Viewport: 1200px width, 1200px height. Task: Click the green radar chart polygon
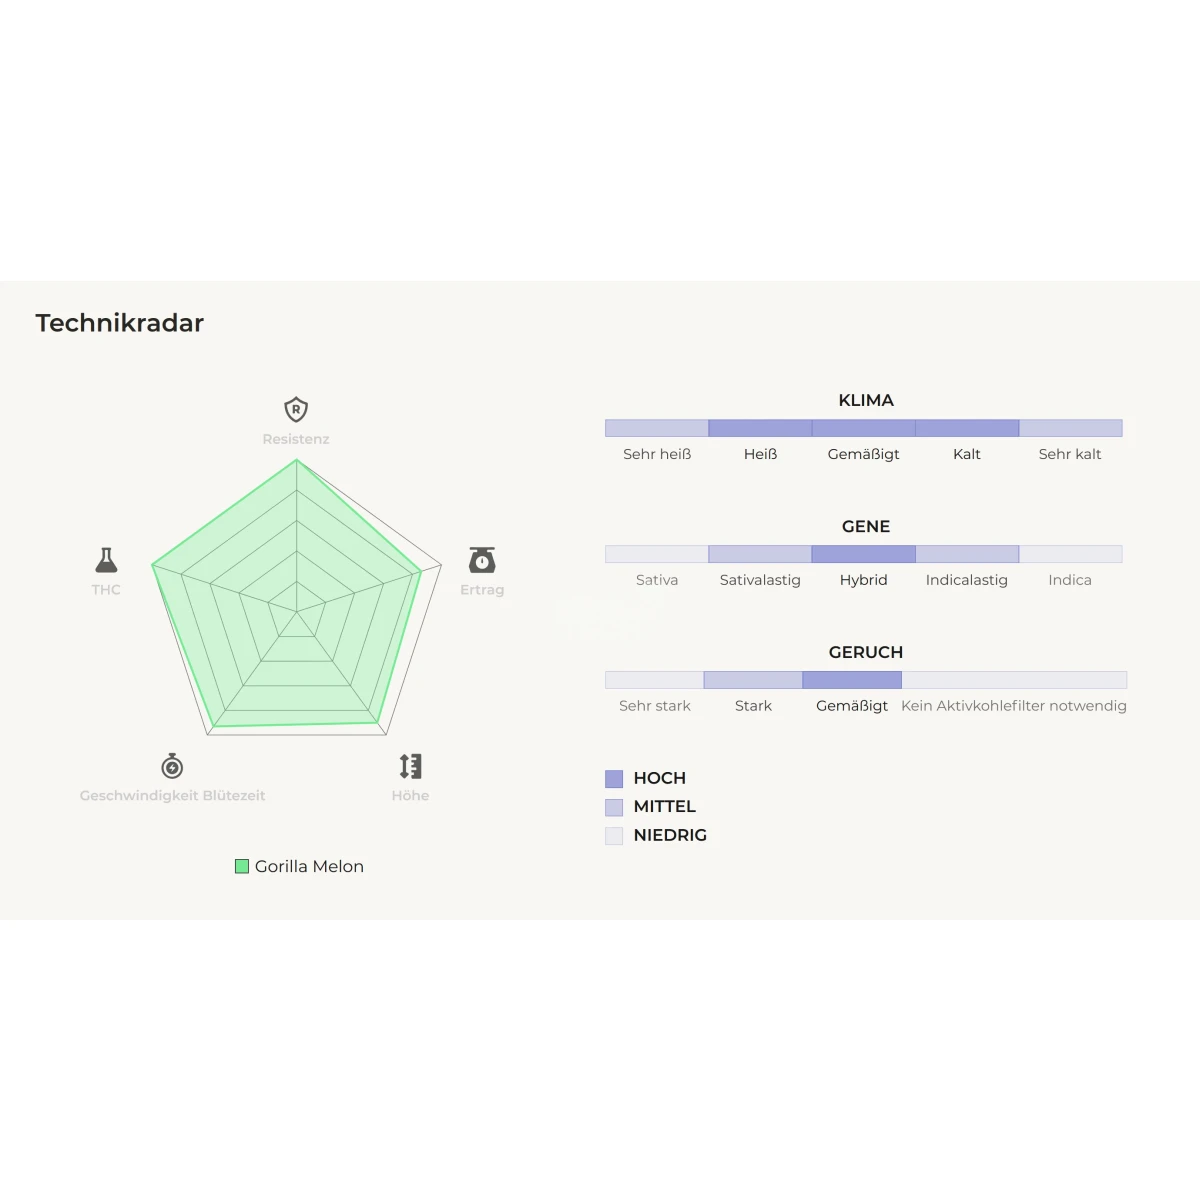click(x=292, y=610)
